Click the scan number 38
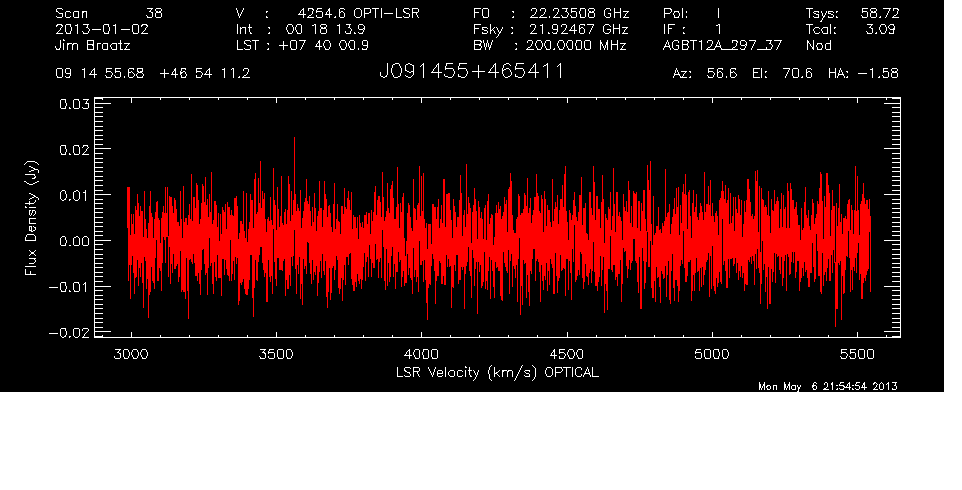Image resolution: width=962 pixels, height=490 pixels. (x=154, y=13)
